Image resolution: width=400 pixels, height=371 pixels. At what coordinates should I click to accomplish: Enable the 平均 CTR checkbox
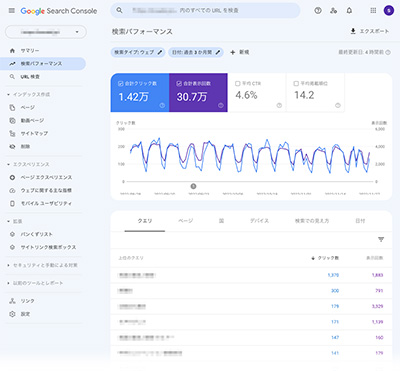[x=238, y=83]
